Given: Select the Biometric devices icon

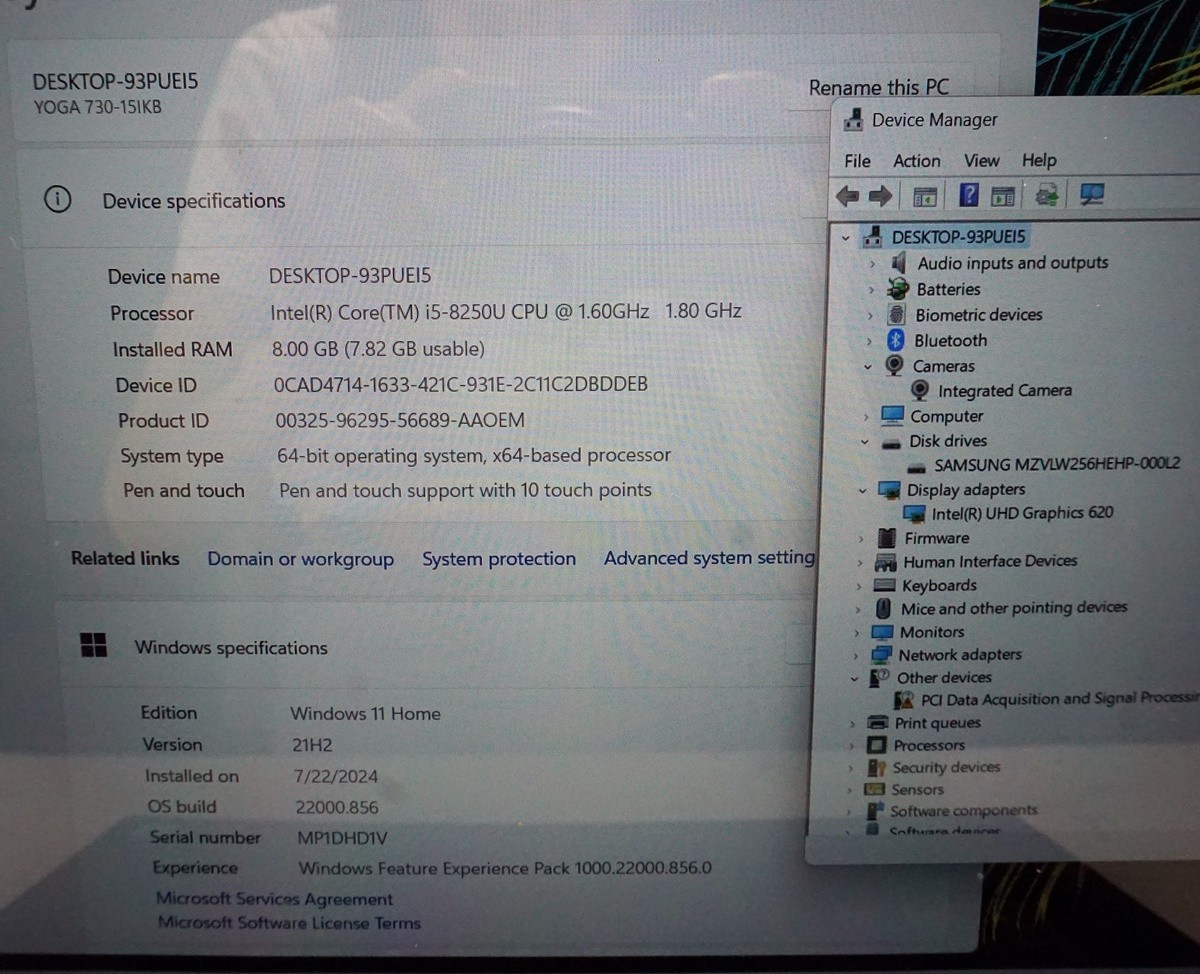Looking at the screenshot, I should click(896, 314).
